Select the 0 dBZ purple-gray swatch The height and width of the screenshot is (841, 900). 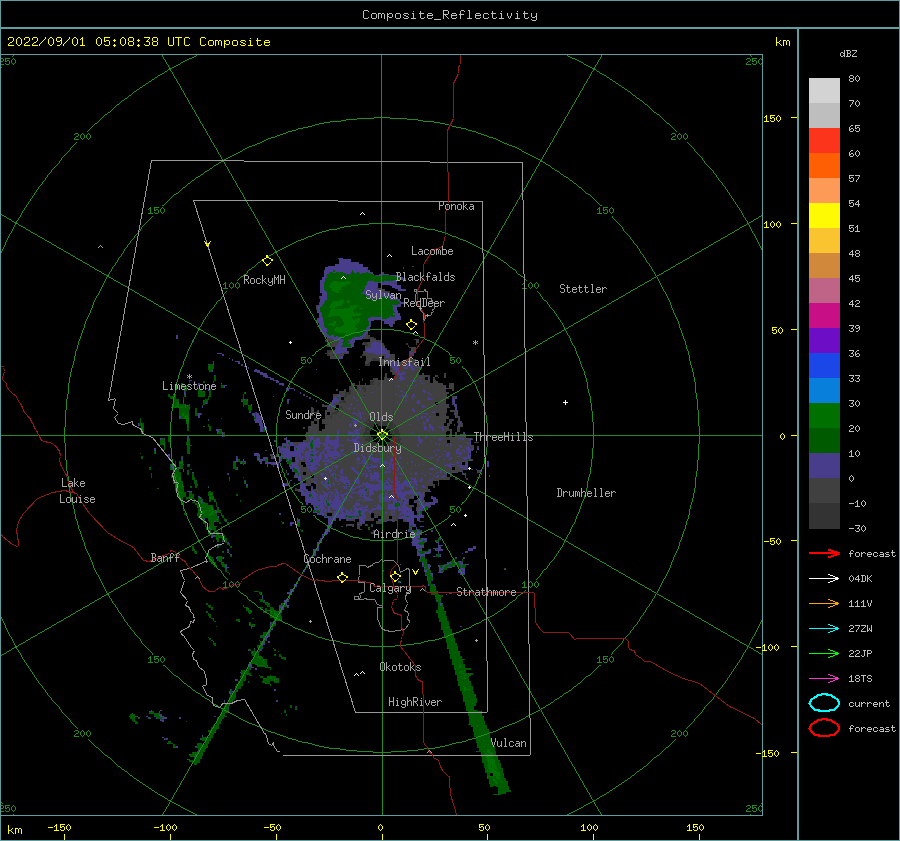(824, 466)
